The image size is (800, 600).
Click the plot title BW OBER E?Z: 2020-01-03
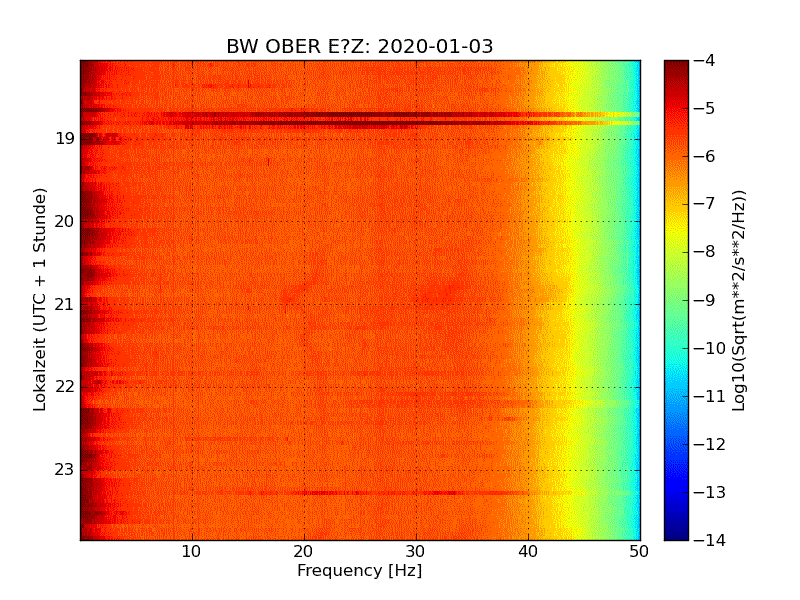[360, 46]
